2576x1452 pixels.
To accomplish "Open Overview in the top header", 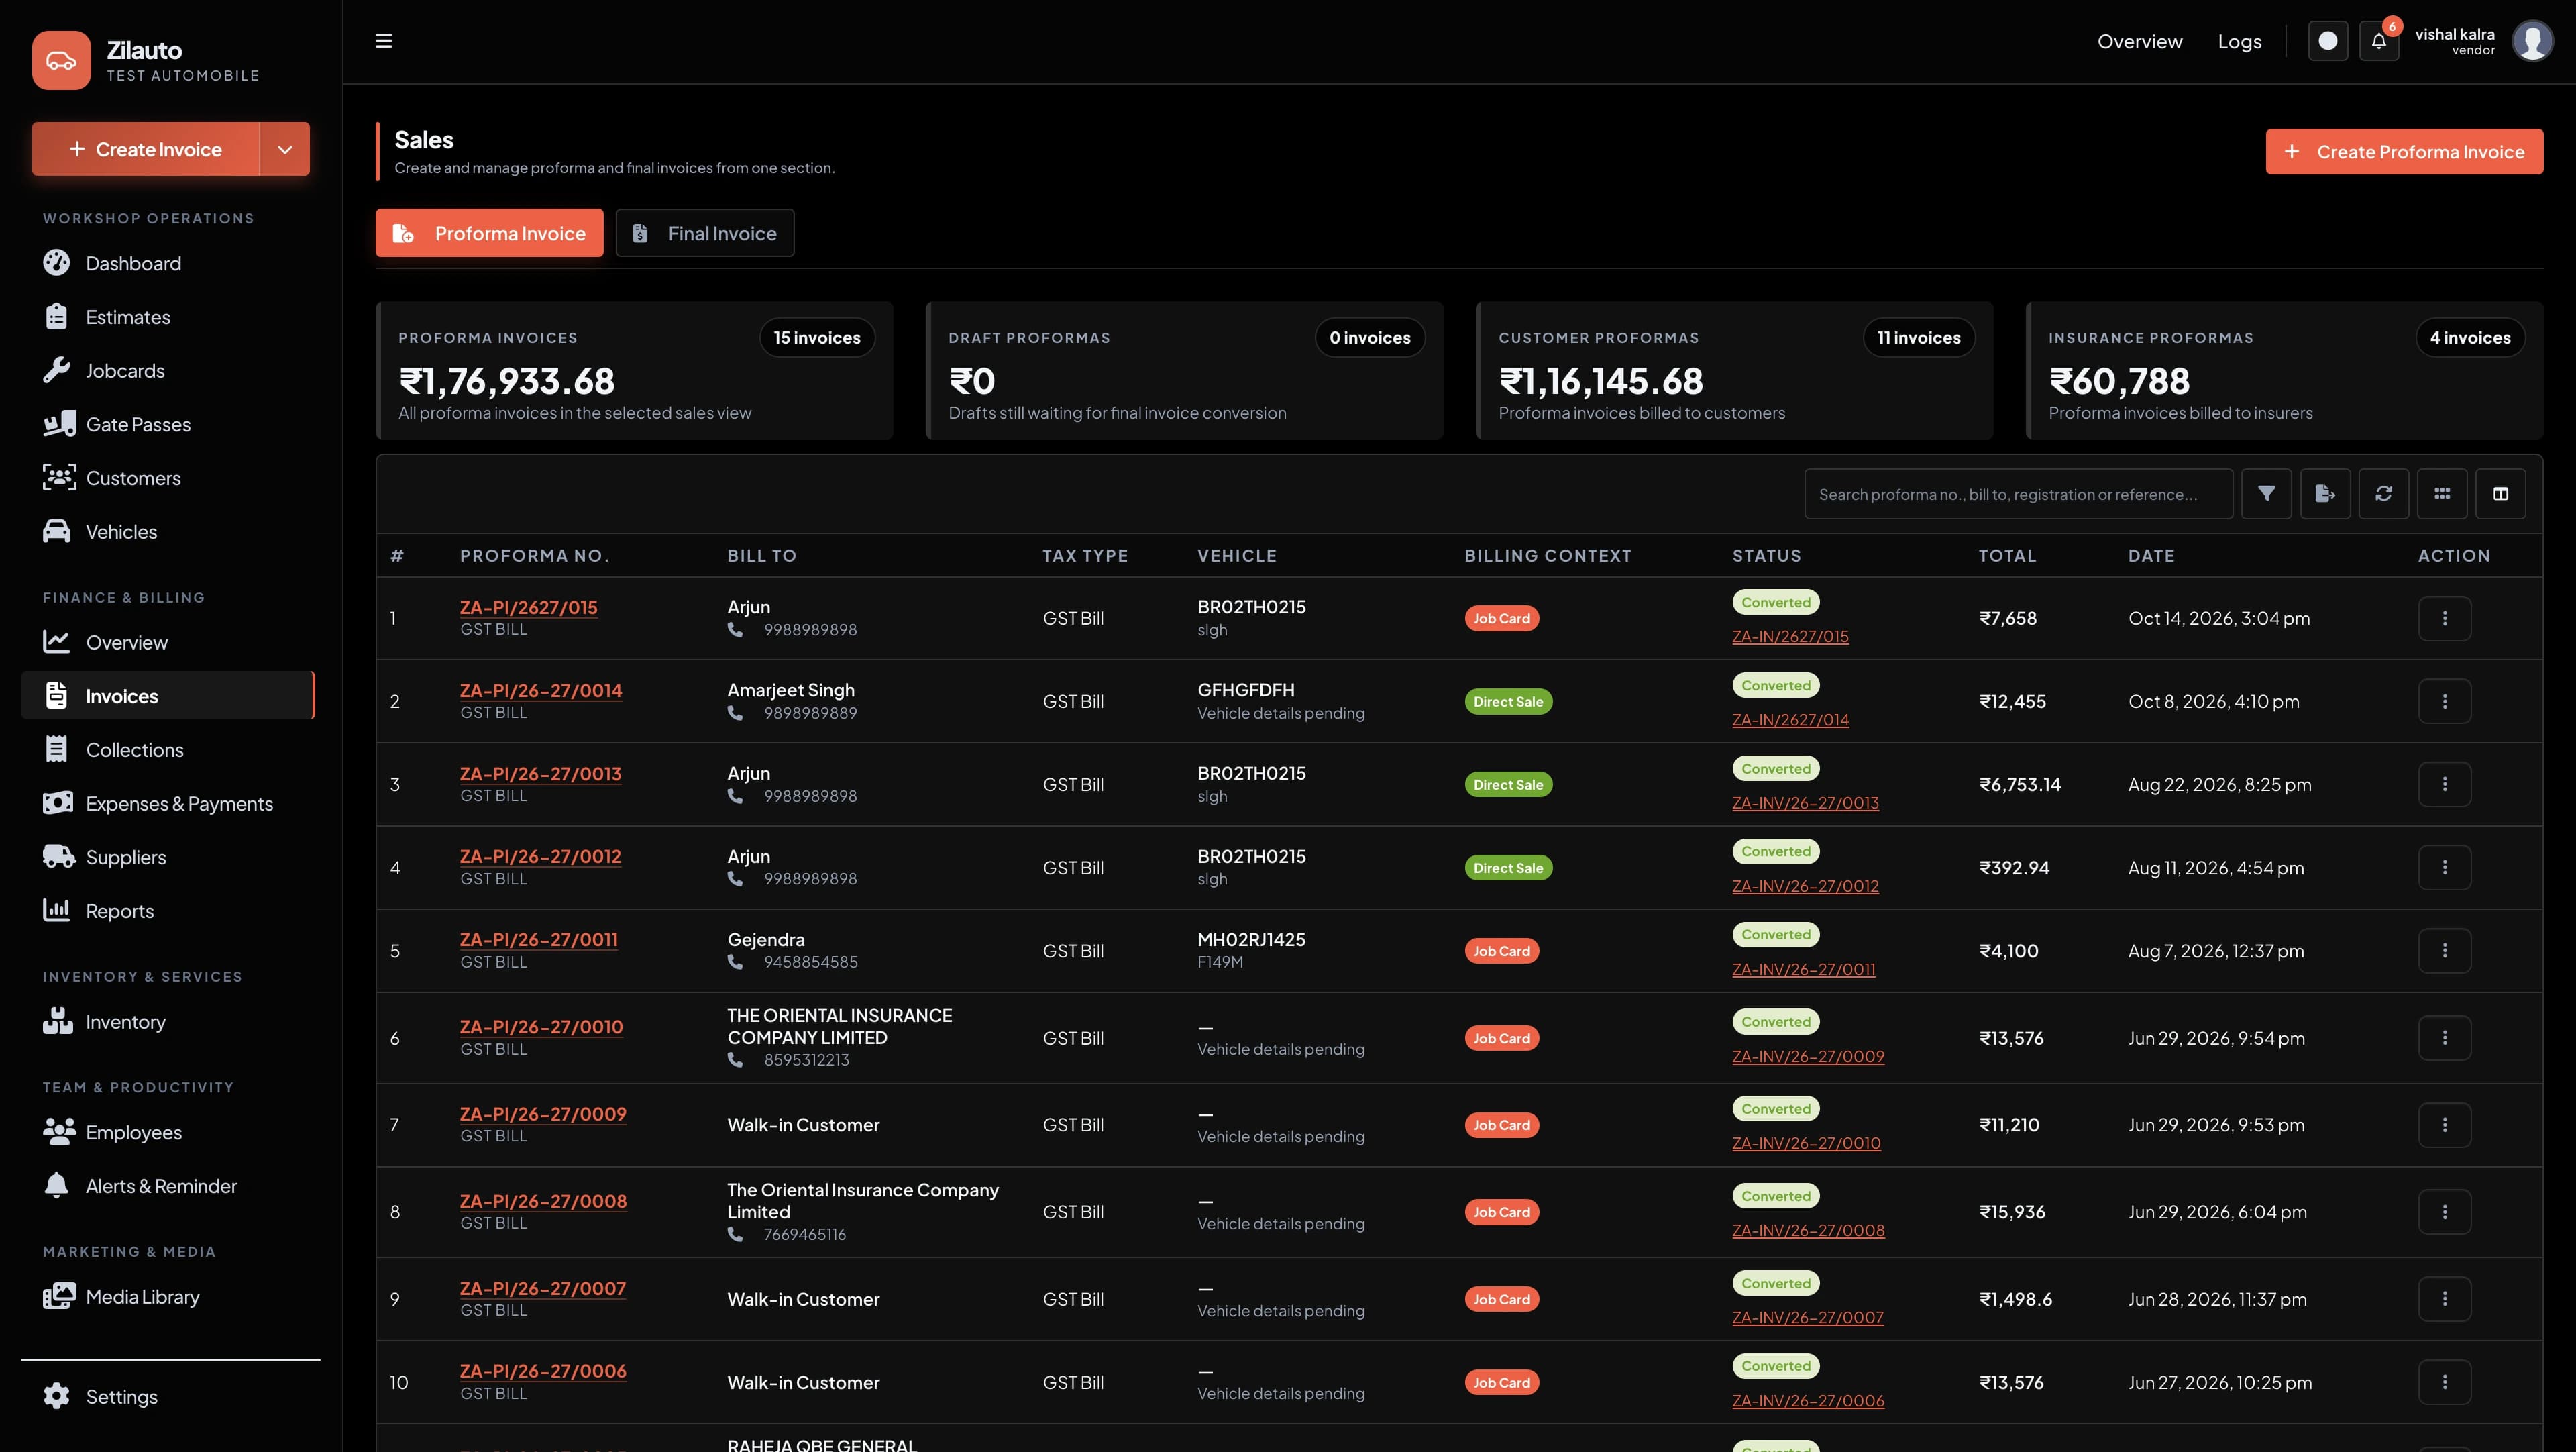I will click(2139, 41).
